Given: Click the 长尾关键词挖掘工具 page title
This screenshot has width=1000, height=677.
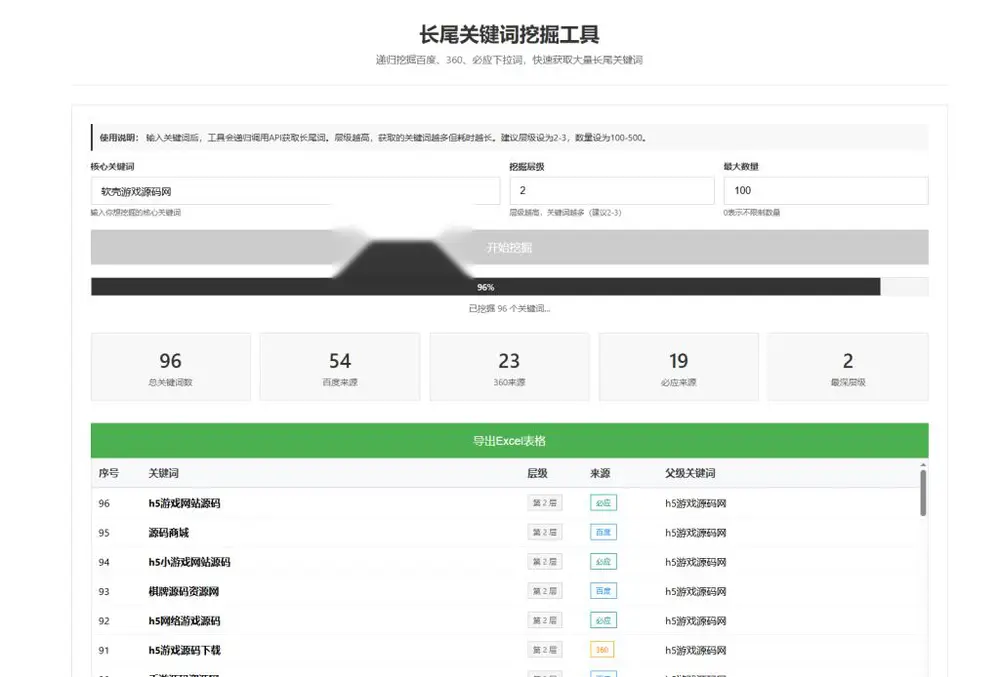Looking at the screenshot, I should pos(510,34).
